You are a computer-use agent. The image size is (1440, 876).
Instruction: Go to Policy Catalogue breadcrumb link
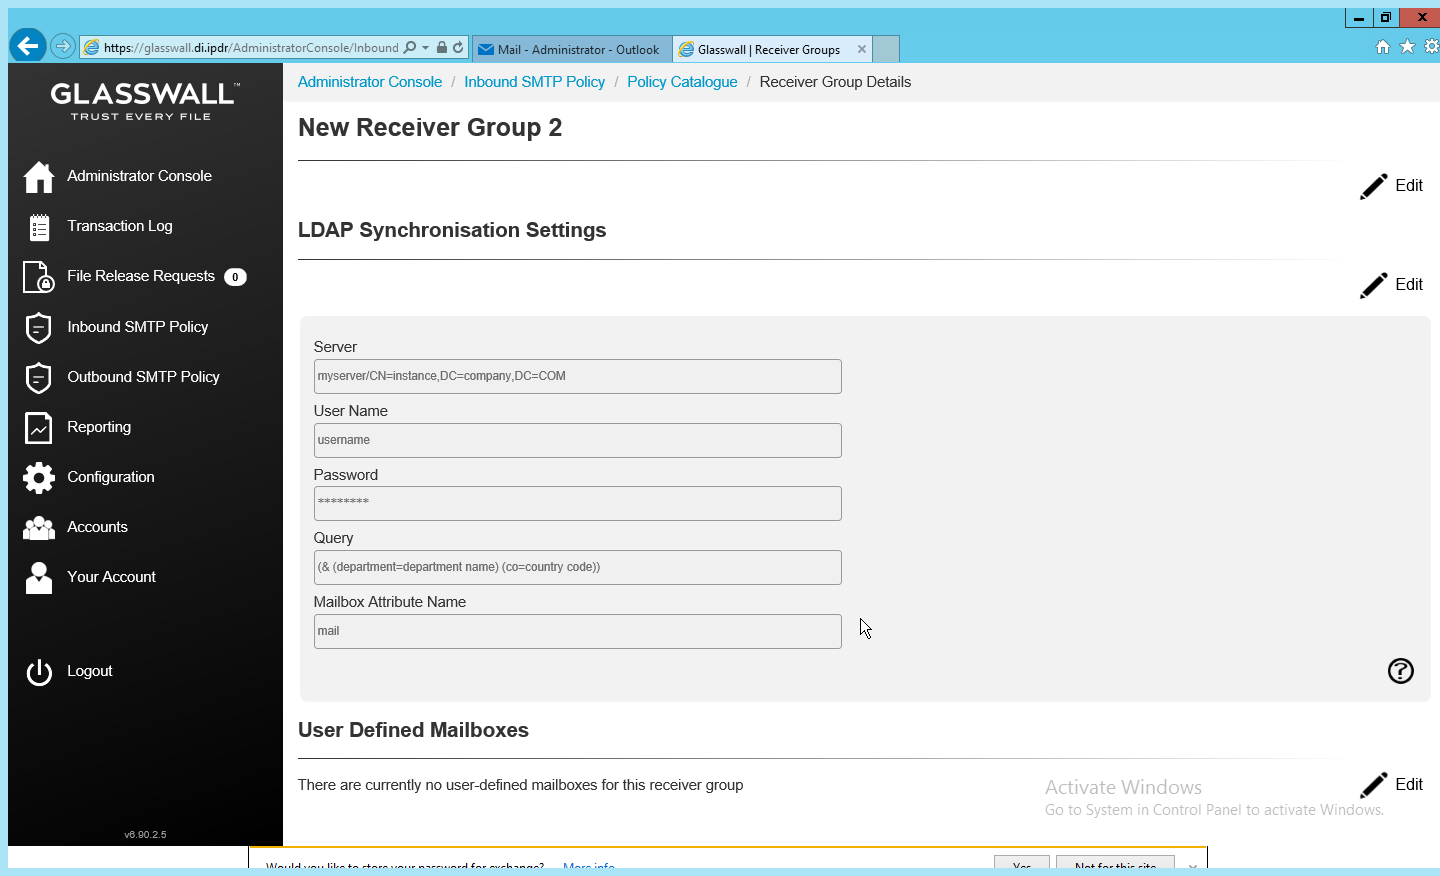682,82
